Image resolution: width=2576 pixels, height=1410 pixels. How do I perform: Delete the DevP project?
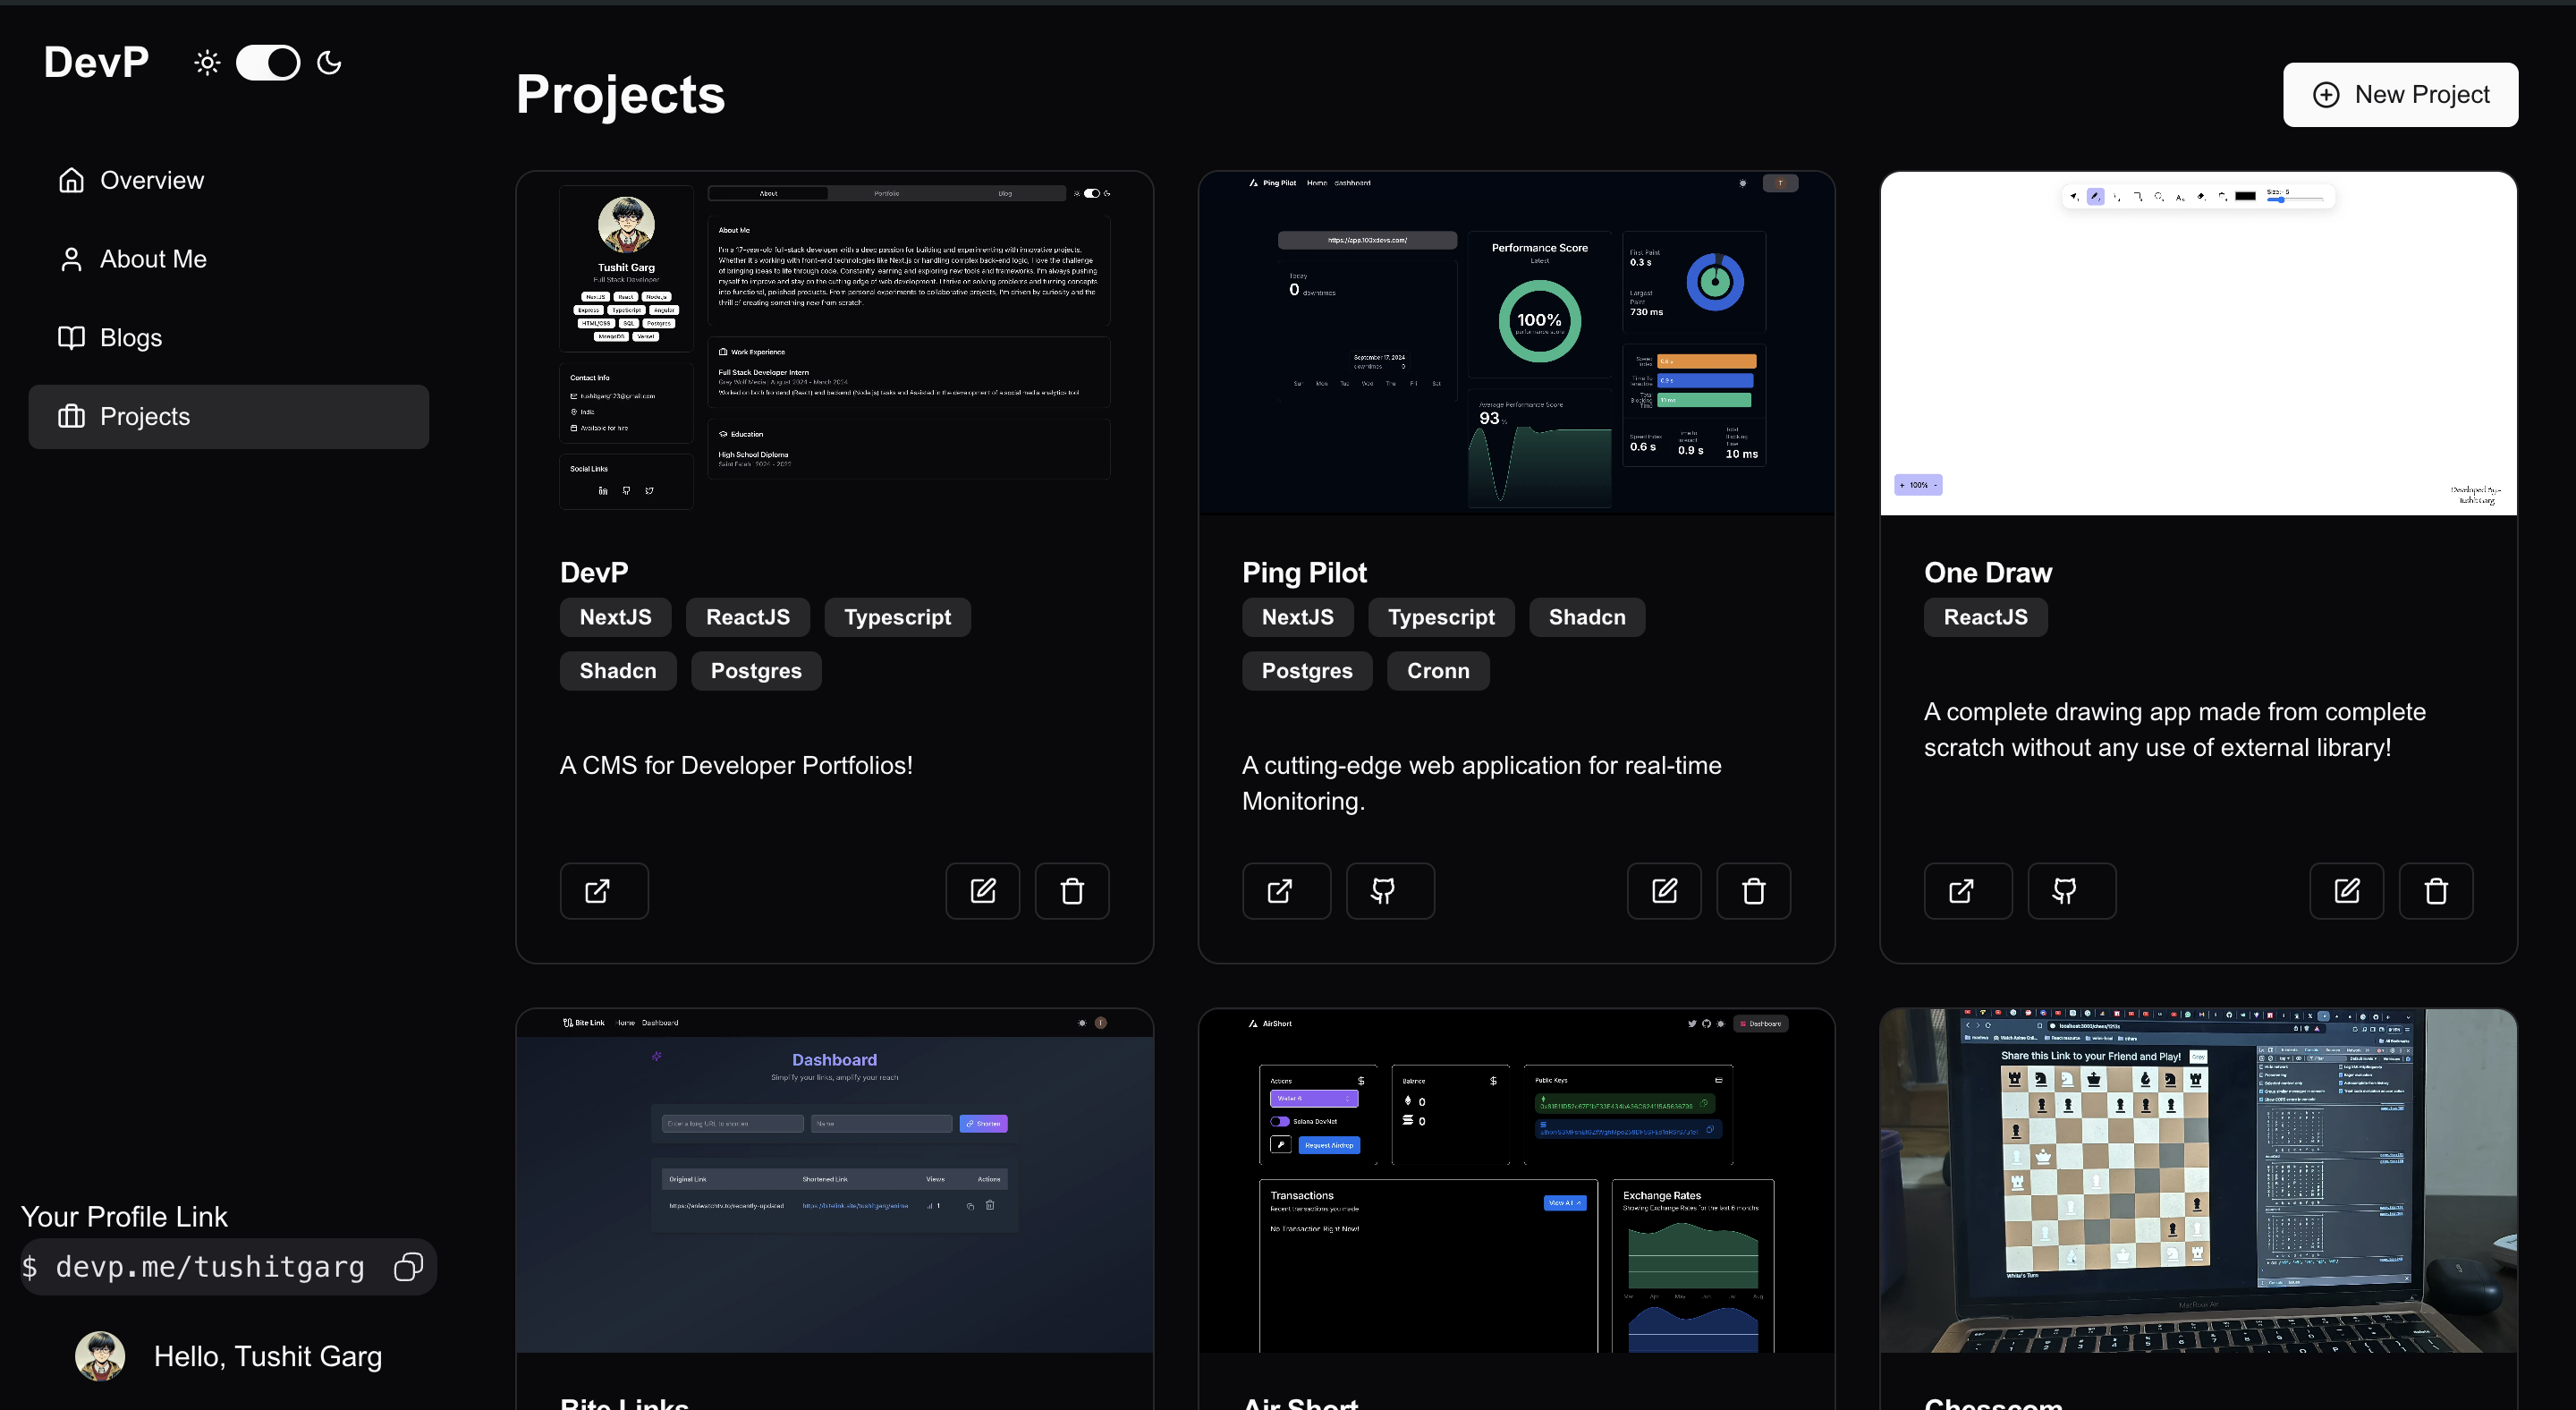pos(1071,890)
